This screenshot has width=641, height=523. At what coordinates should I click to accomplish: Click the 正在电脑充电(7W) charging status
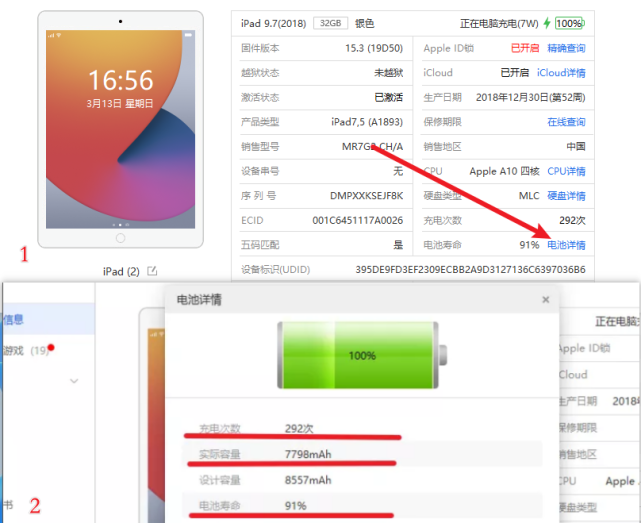click(499, 23)
